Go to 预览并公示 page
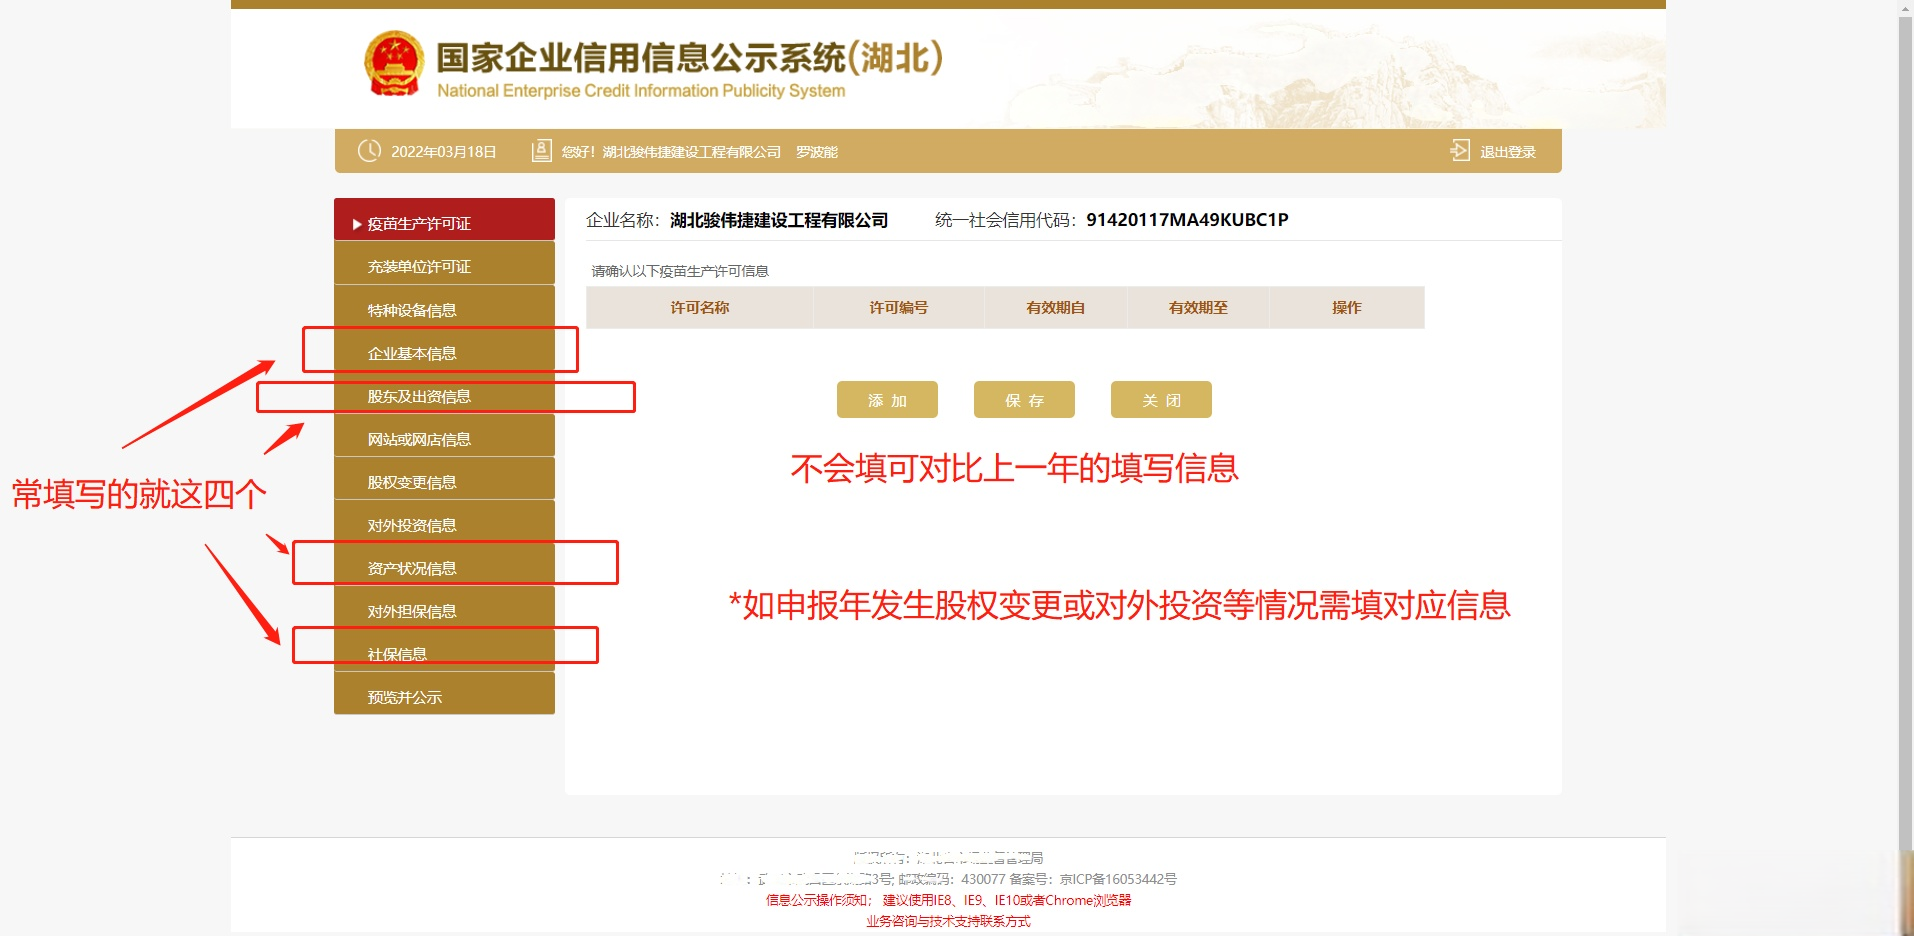The height and width of the screenshot is (936, 1914). 444,693
